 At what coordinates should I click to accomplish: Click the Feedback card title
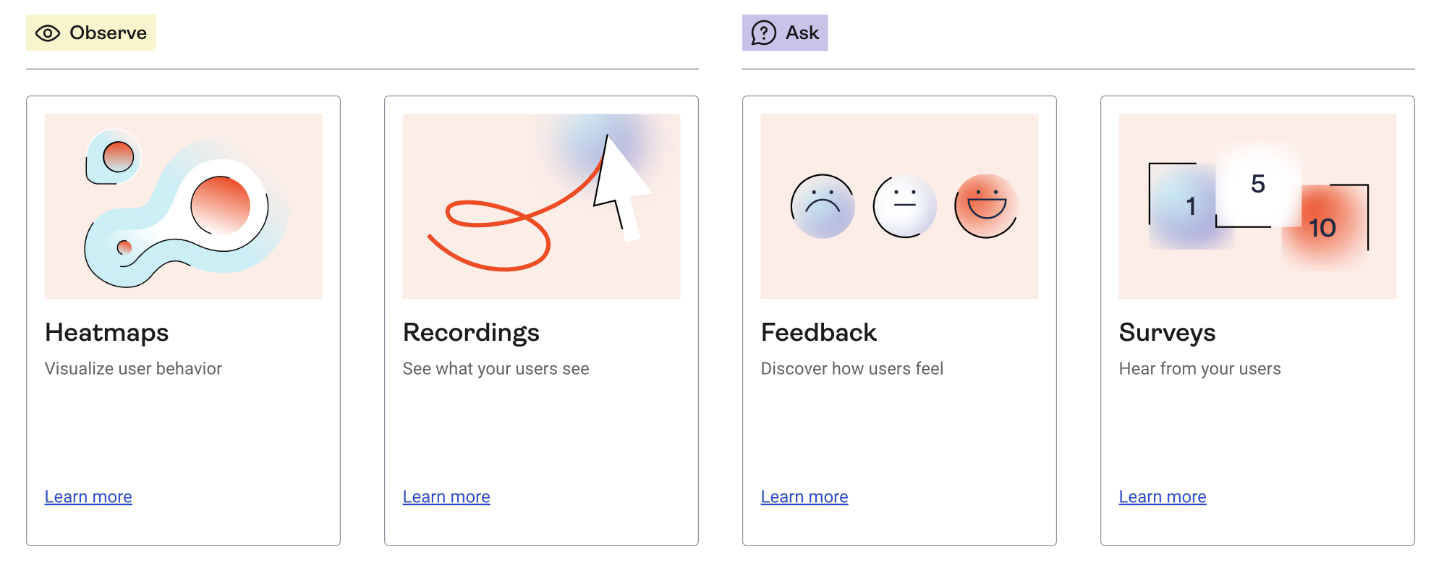[x=819, y=332]
